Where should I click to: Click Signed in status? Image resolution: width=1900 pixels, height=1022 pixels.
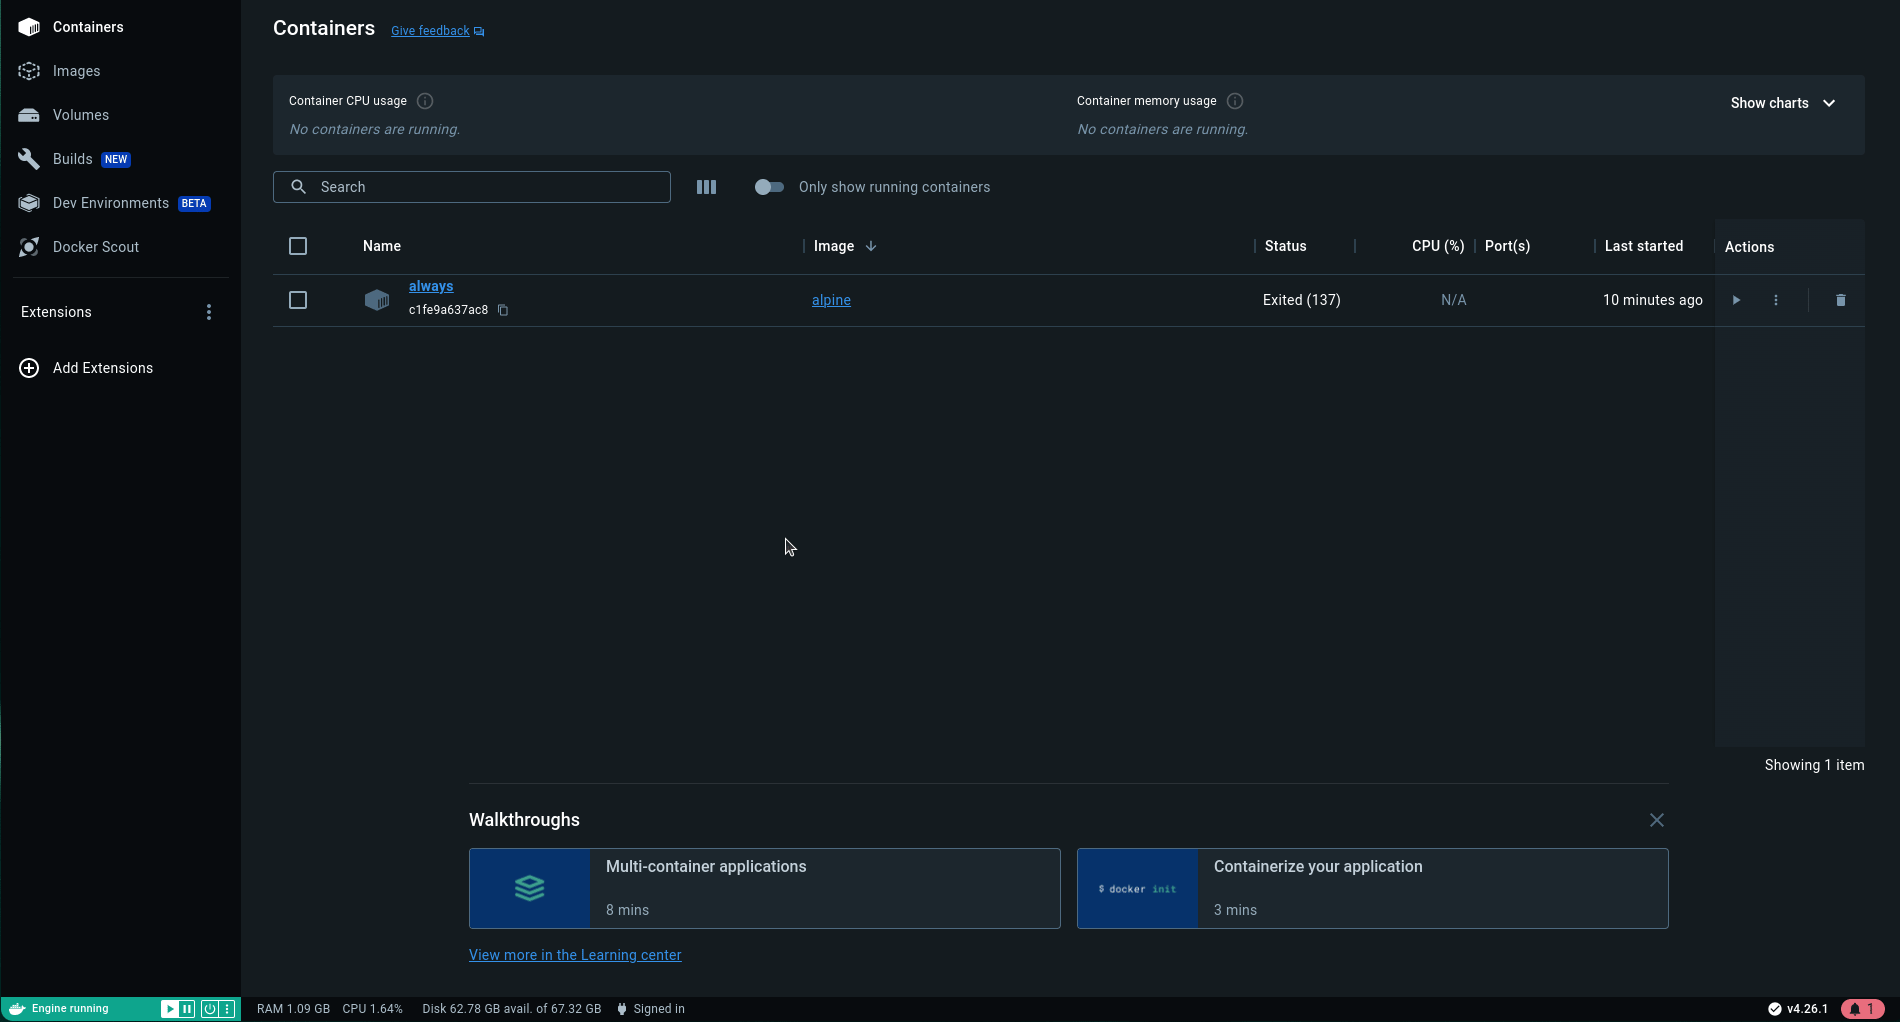click(651, 1009)
